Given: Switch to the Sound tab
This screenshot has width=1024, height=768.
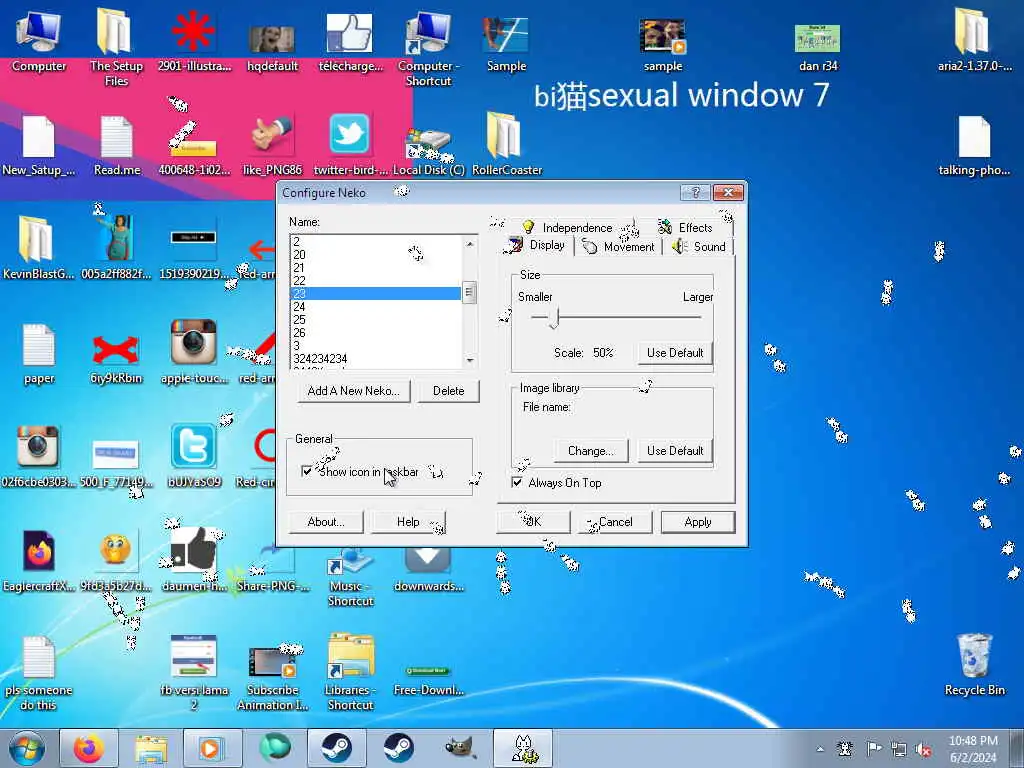Looking at the screenshot, I should (699, 247).
